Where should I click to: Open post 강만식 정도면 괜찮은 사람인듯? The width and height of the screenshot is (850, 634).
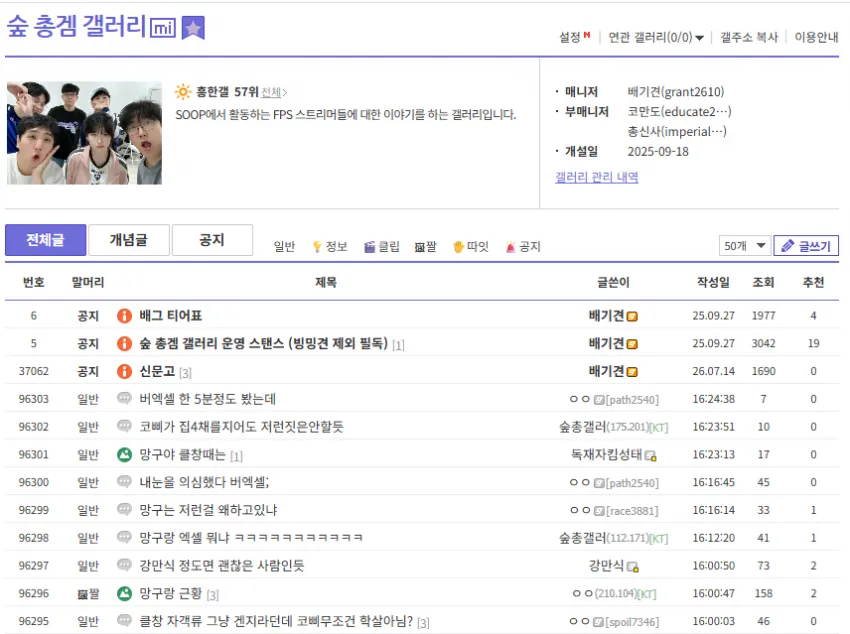pos(222,565)
